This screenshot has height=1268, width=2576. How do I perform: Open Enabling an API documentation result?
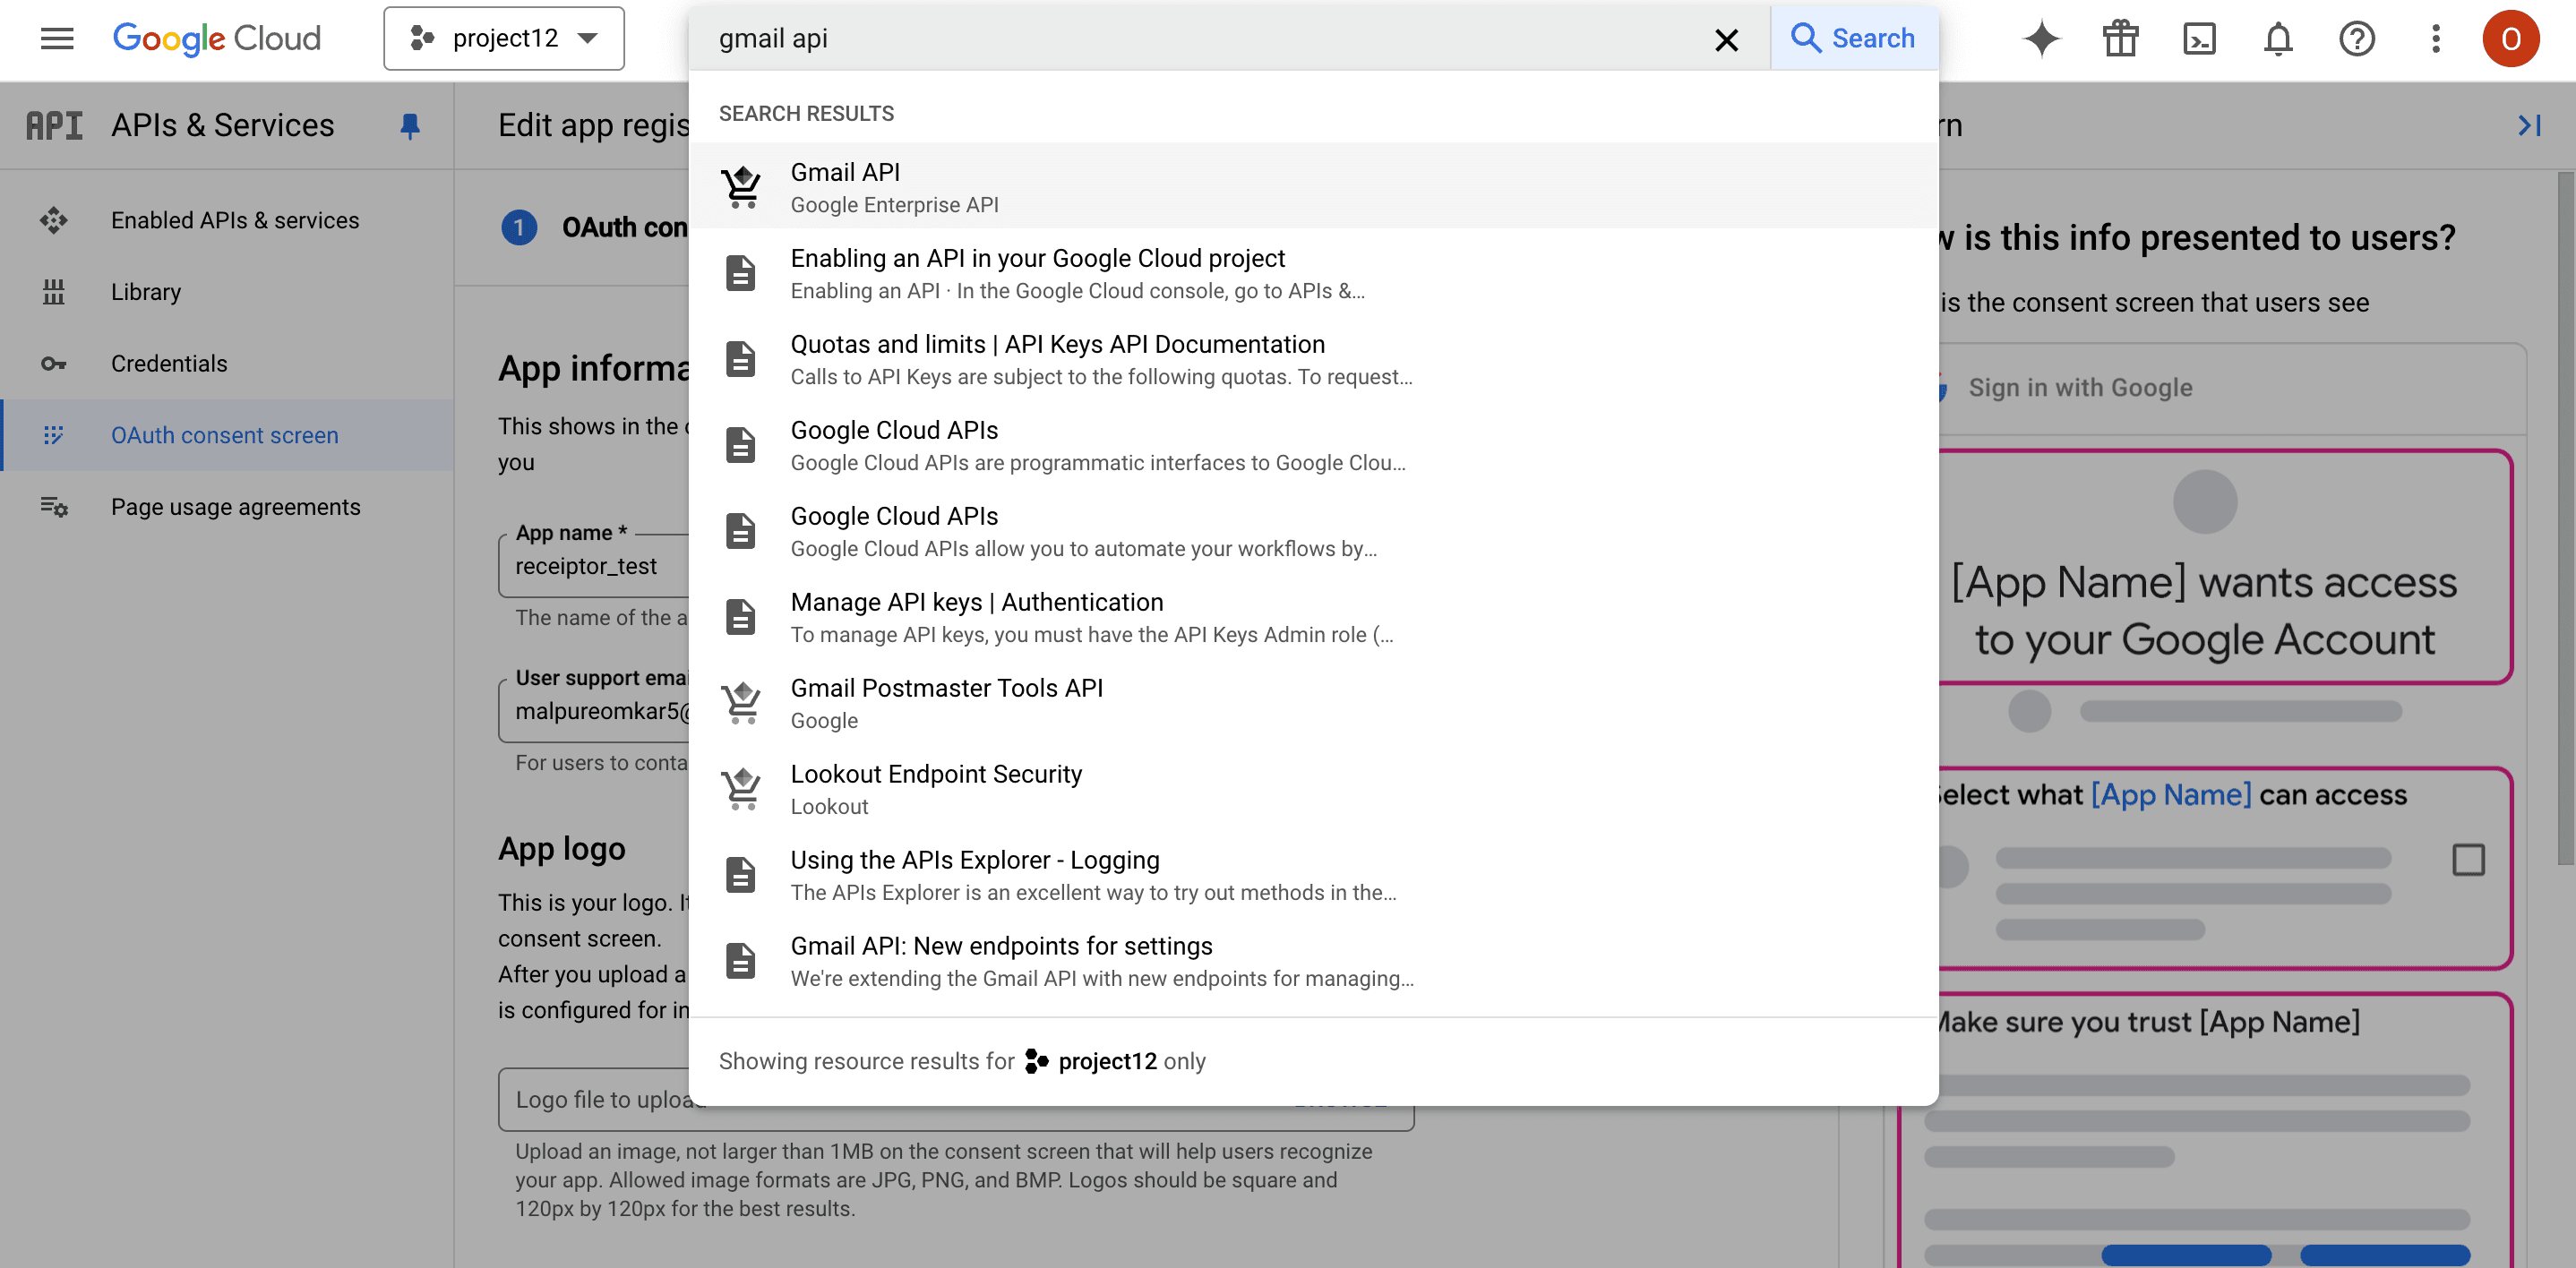1313,273
